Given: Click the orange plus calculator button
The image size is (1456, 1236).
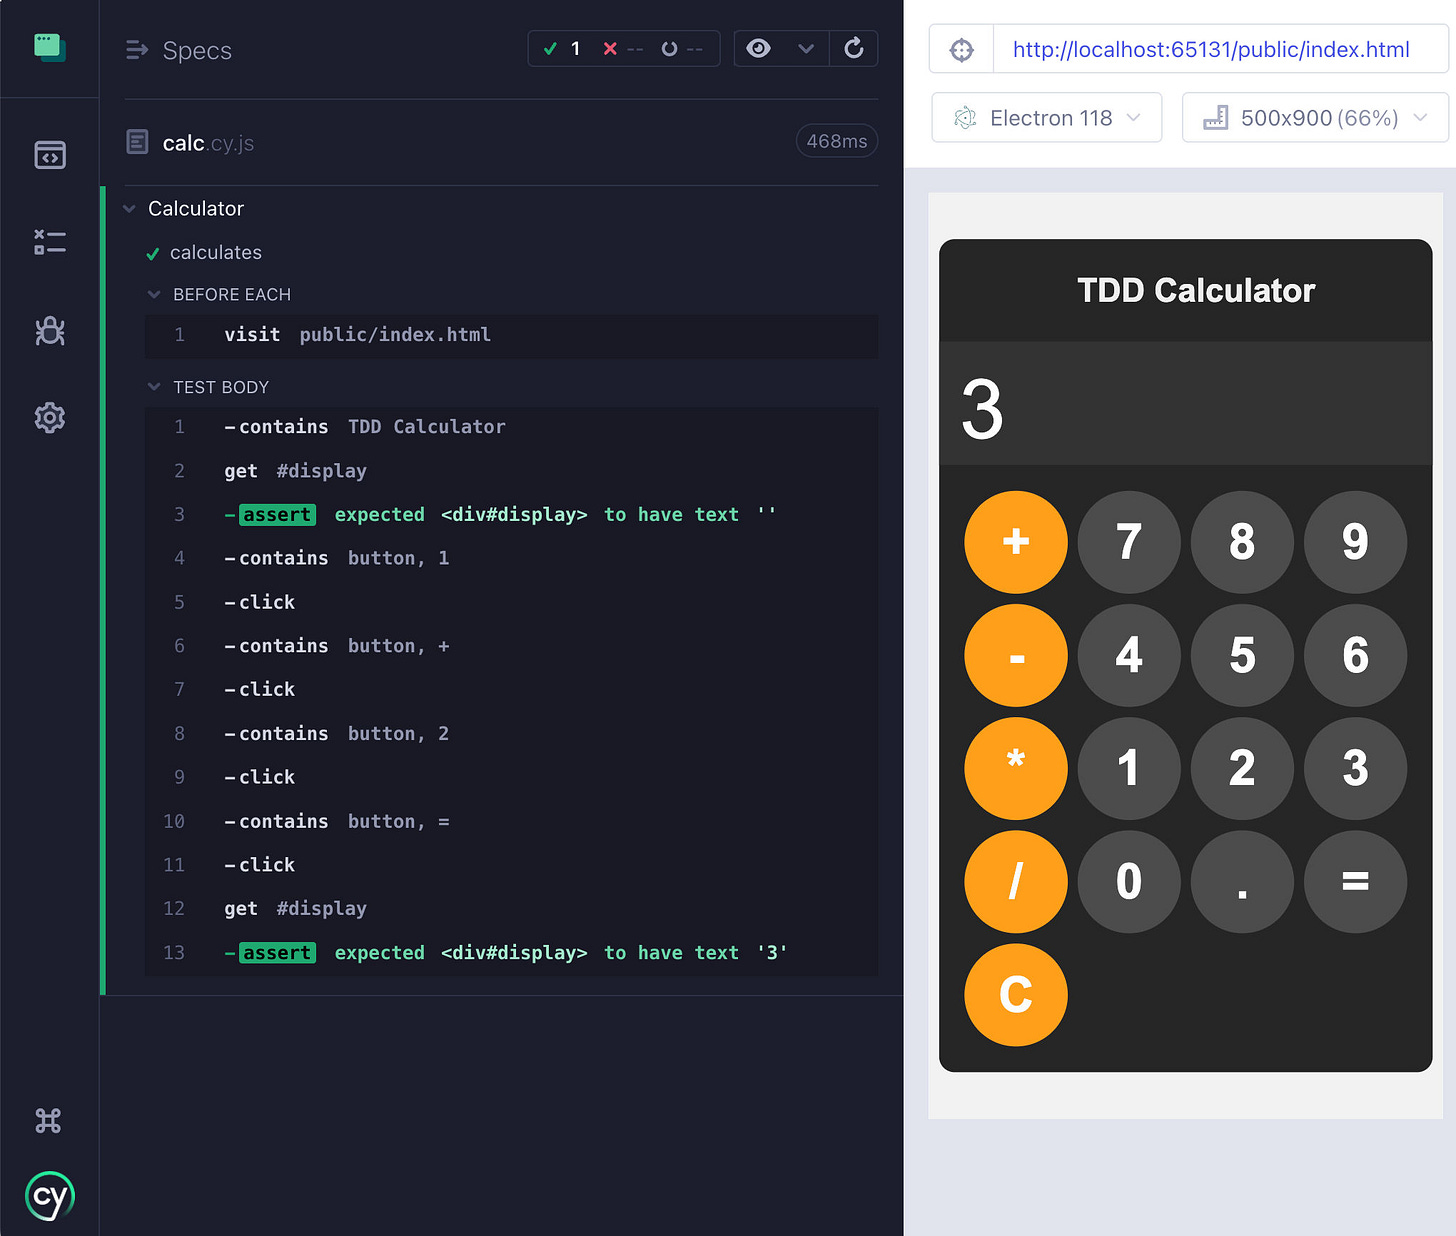Looking at the screenshot, I should click(x=1016, y=542).
